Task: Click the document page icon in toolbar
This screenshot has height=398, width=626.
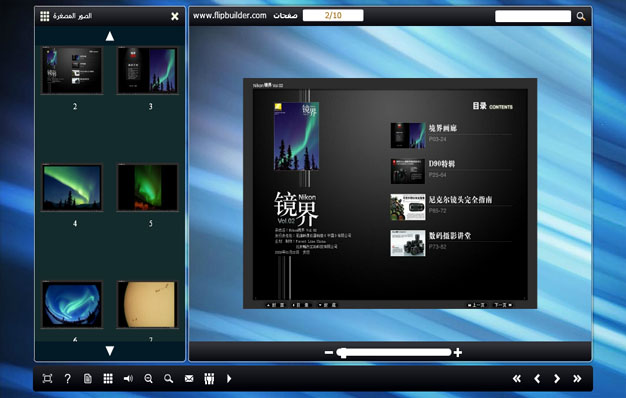Action: point(88,378)
